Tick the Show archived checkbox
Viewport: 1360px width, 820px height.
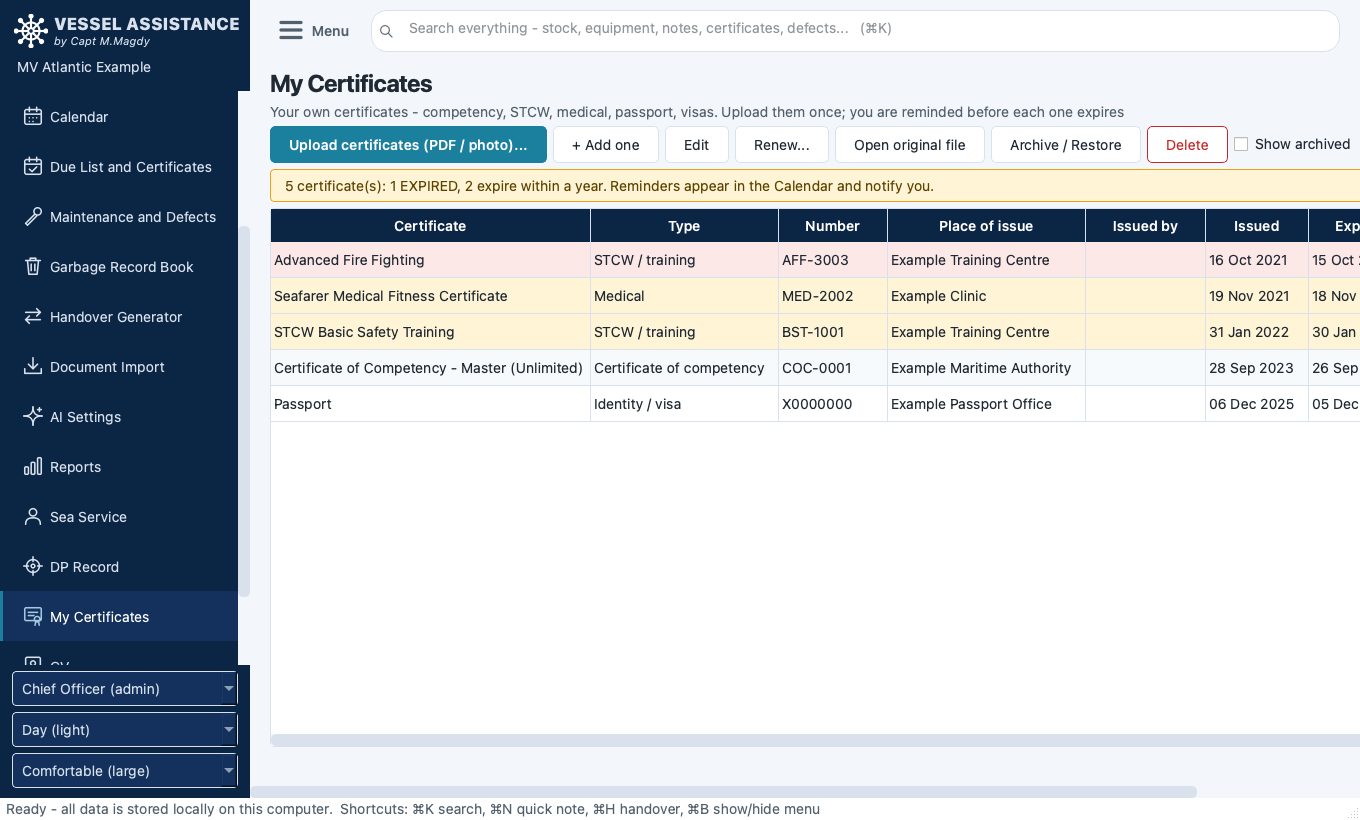coord(1241,144)
